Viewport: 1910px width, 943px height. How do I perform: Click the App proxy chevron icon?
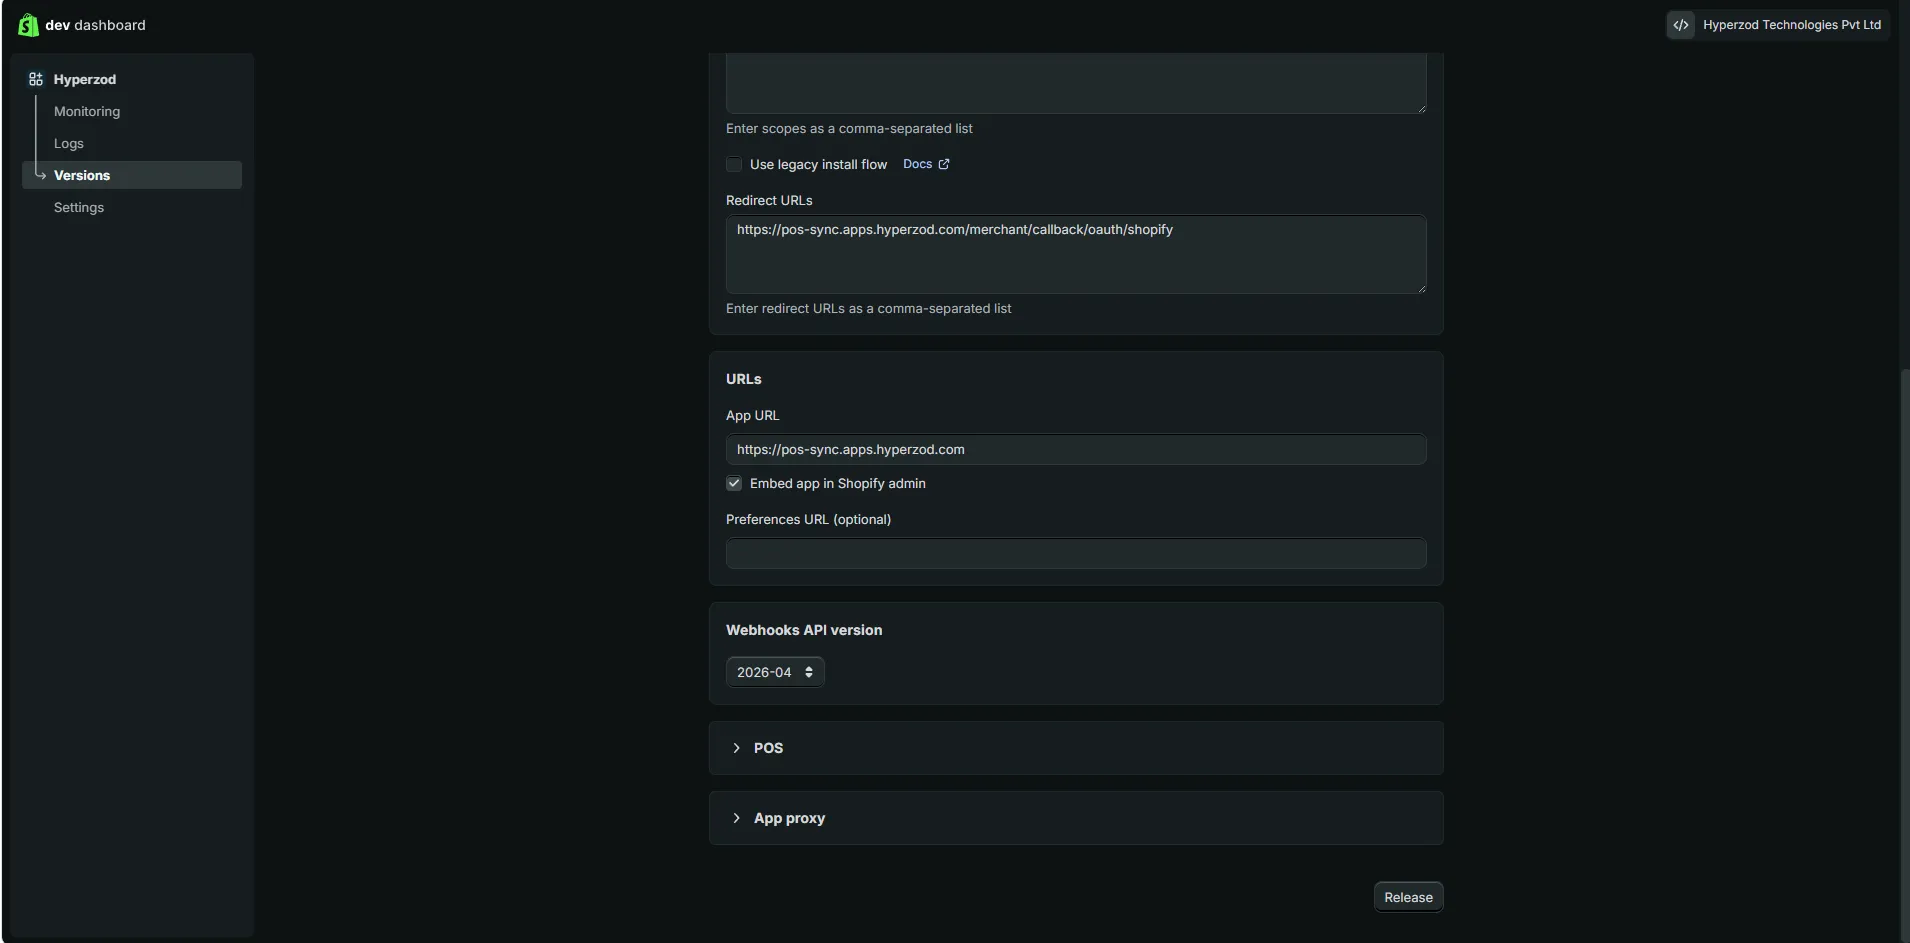pos(737,818)
